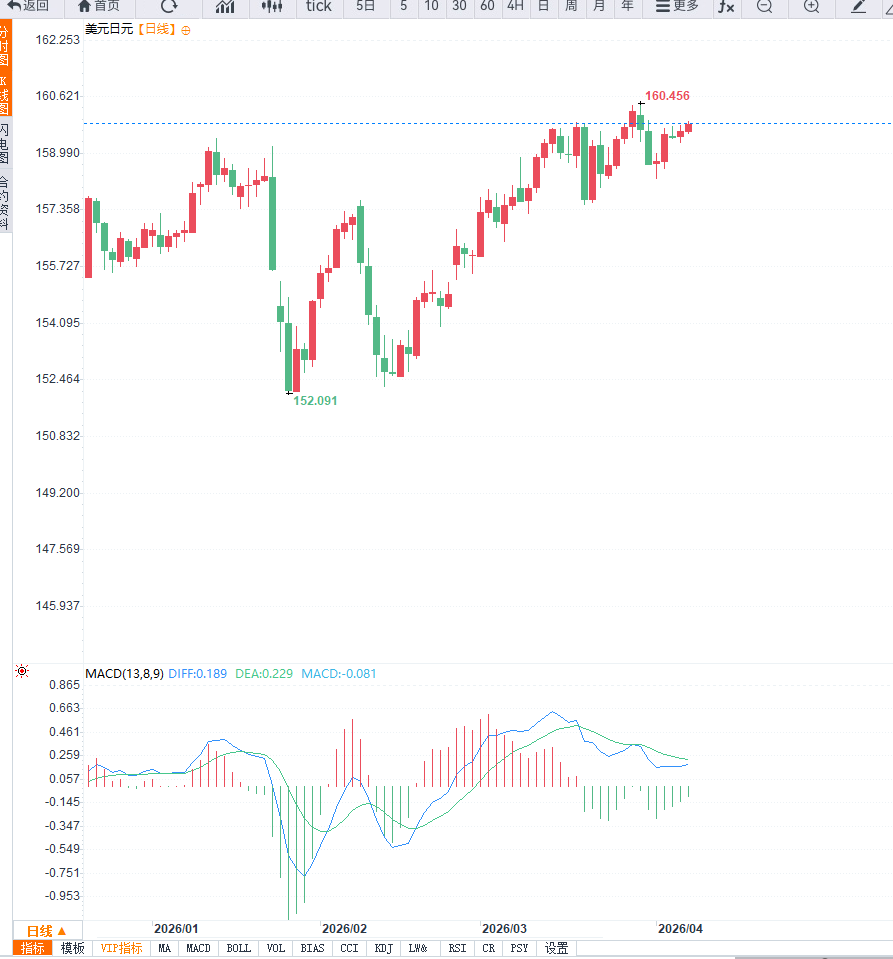Click the refresh circular arrow icon
Screen dimensions: 893x959
point(168,6)
